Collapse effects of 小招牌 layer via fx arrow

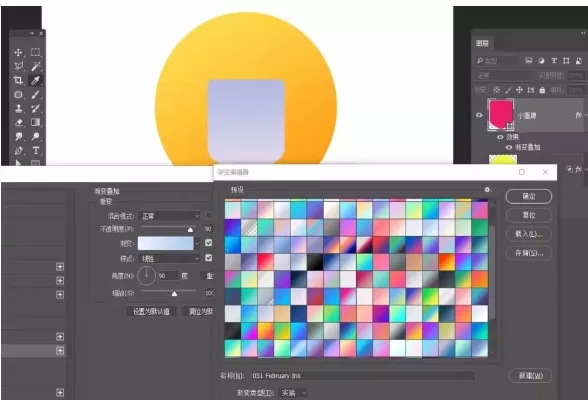point(585,115)
